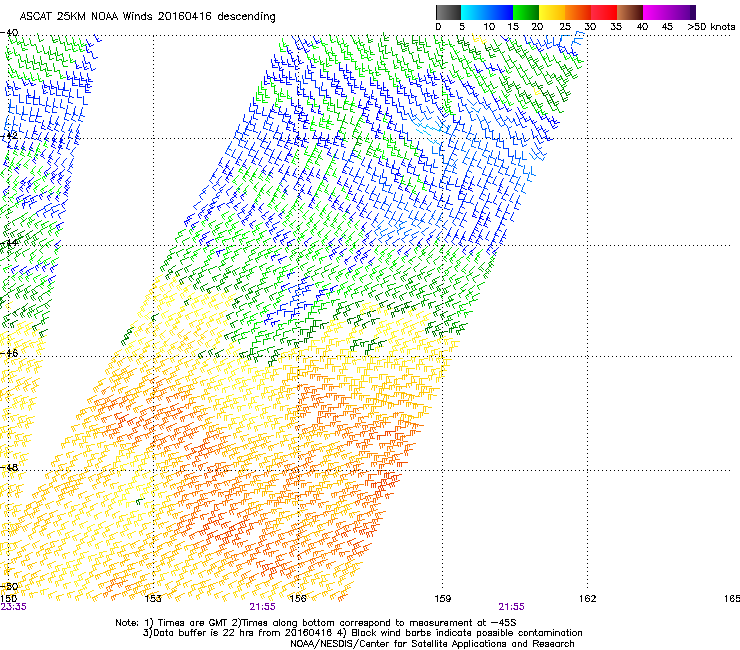Viewport: 740px width, 650px height.
Task: Click the latitude label '-48'
Action: point(9,467)
